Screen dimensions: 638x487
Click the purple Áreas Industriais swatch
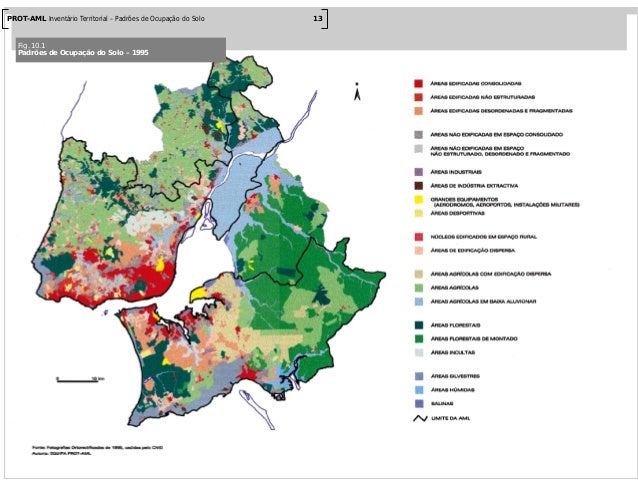click(418, 172)
